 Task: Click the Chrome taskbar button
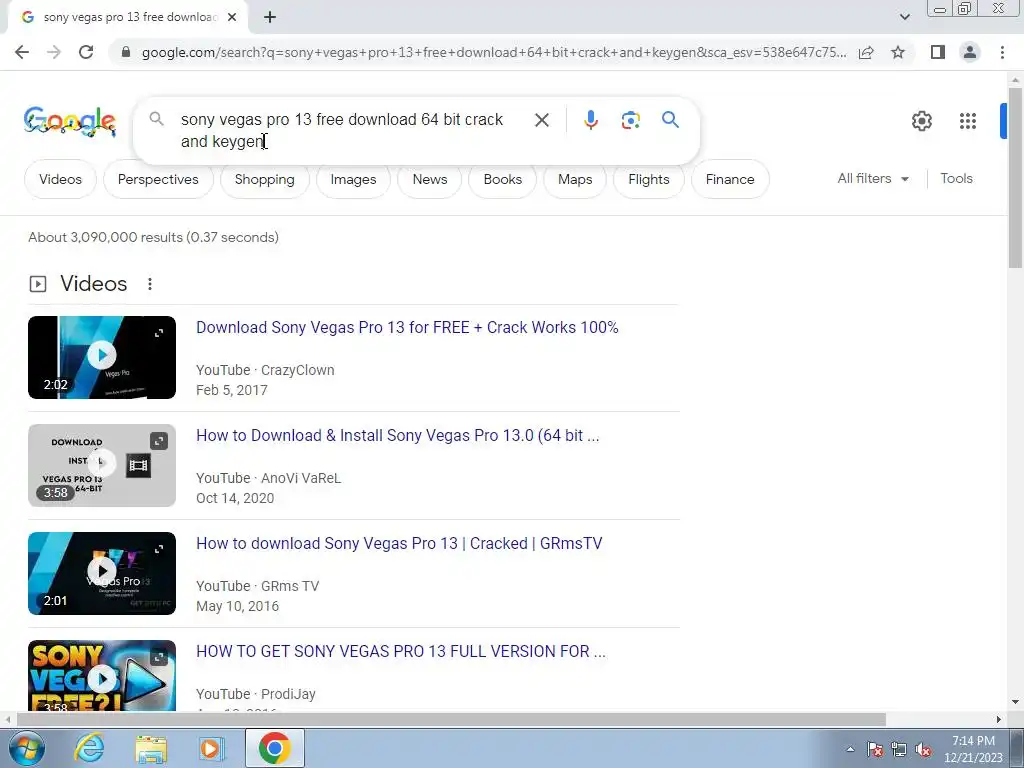[274, 748]
